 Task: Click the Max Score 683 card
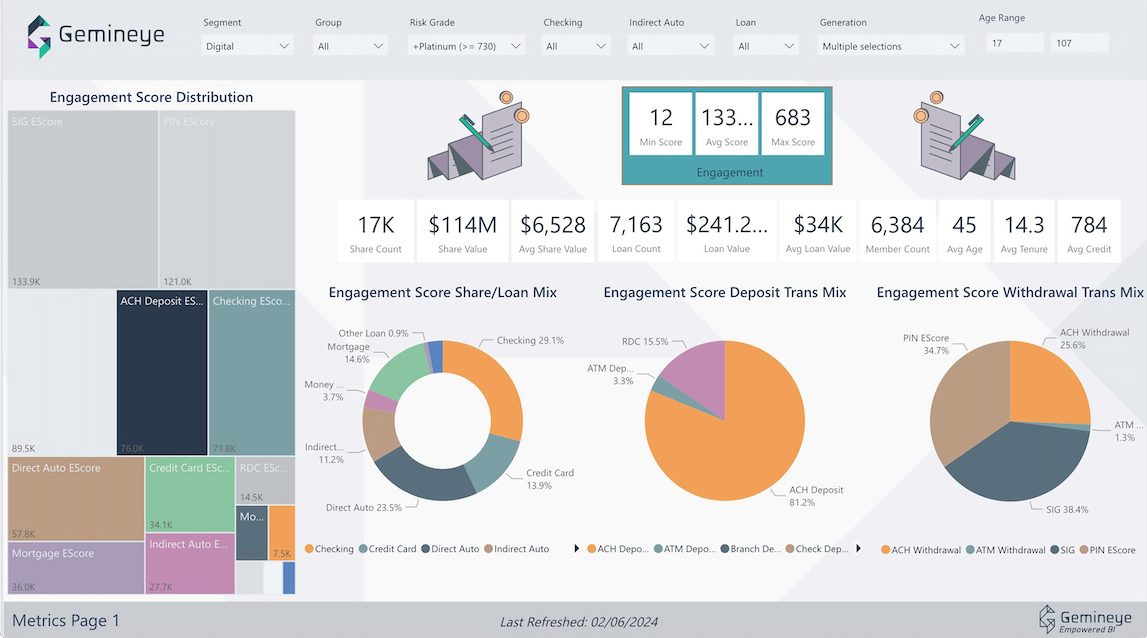[793, 128]
